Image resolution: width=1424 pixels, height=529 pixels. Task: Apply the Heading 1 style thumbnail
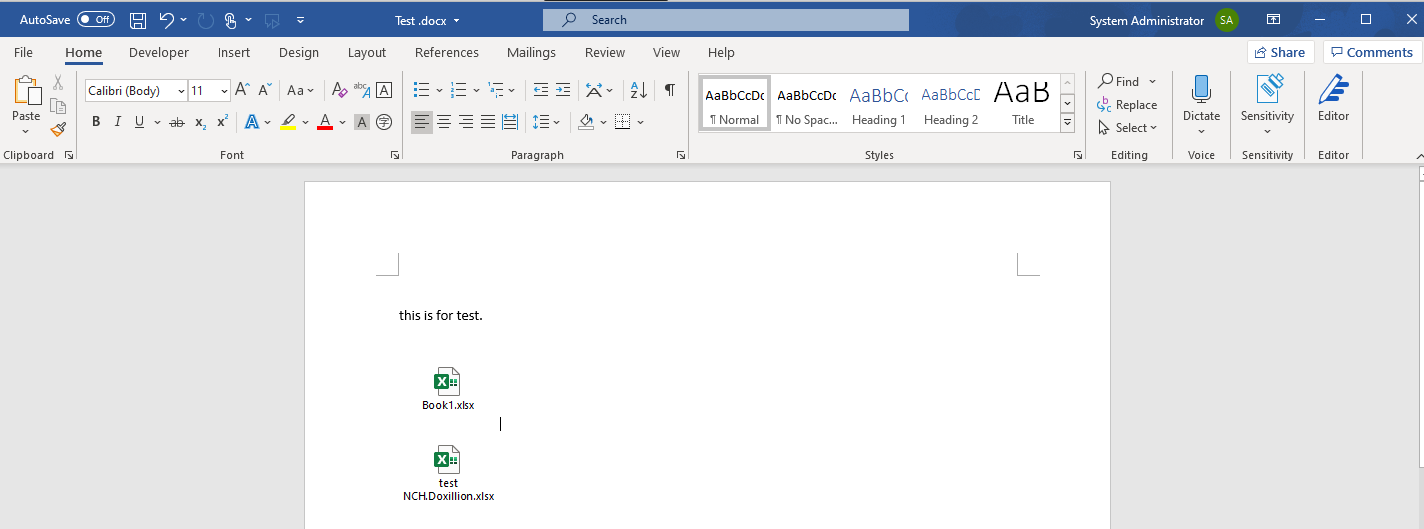pyautogui.click(x=879, y=104)
